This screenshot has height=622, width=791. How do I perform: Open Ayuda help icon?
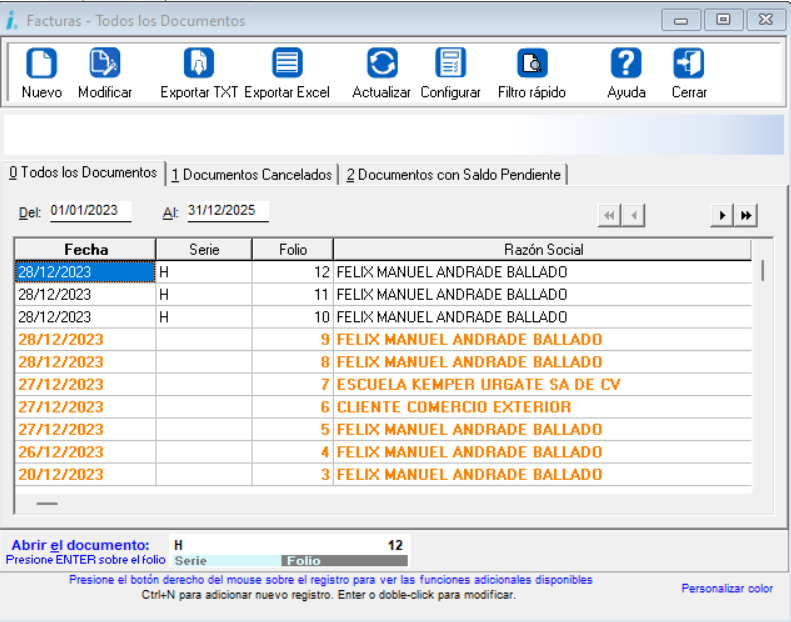point(626,64)
